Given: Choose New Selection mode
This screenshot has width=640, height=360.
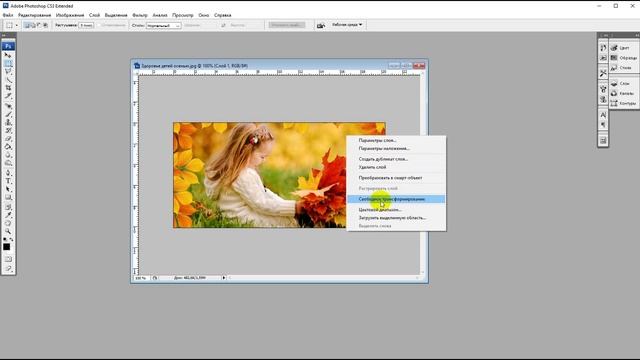Looking at the screenshot, I should pyautogui.click(x=27, y=25).
